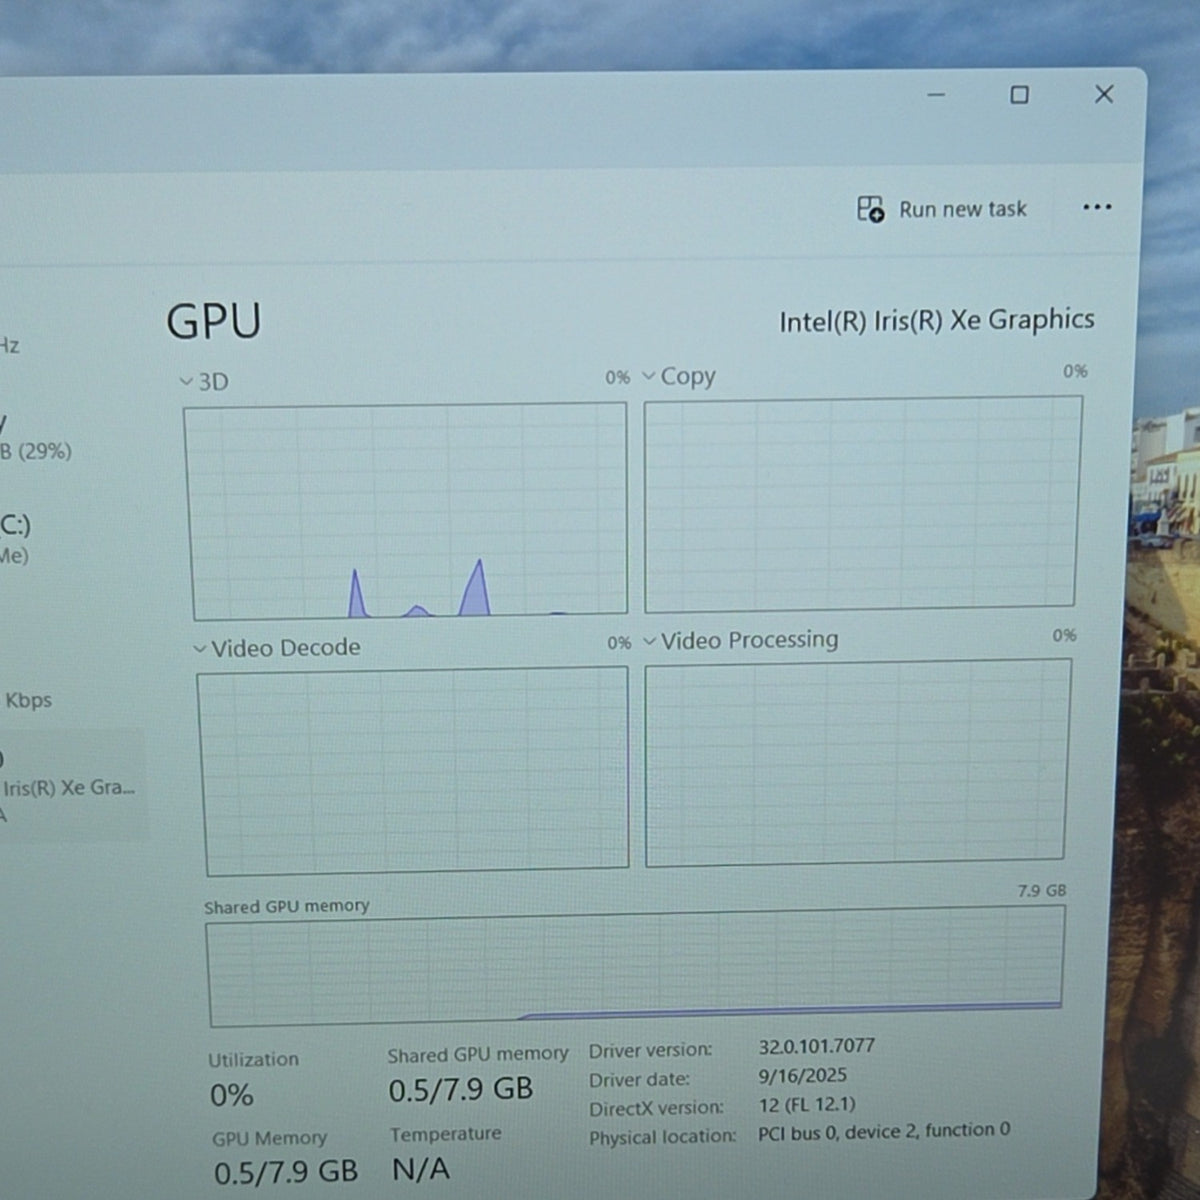This screenshot has width=1200, height=1200.
Task: Open the Video Decode engine dropdown
Action: [x=277, y=648]
